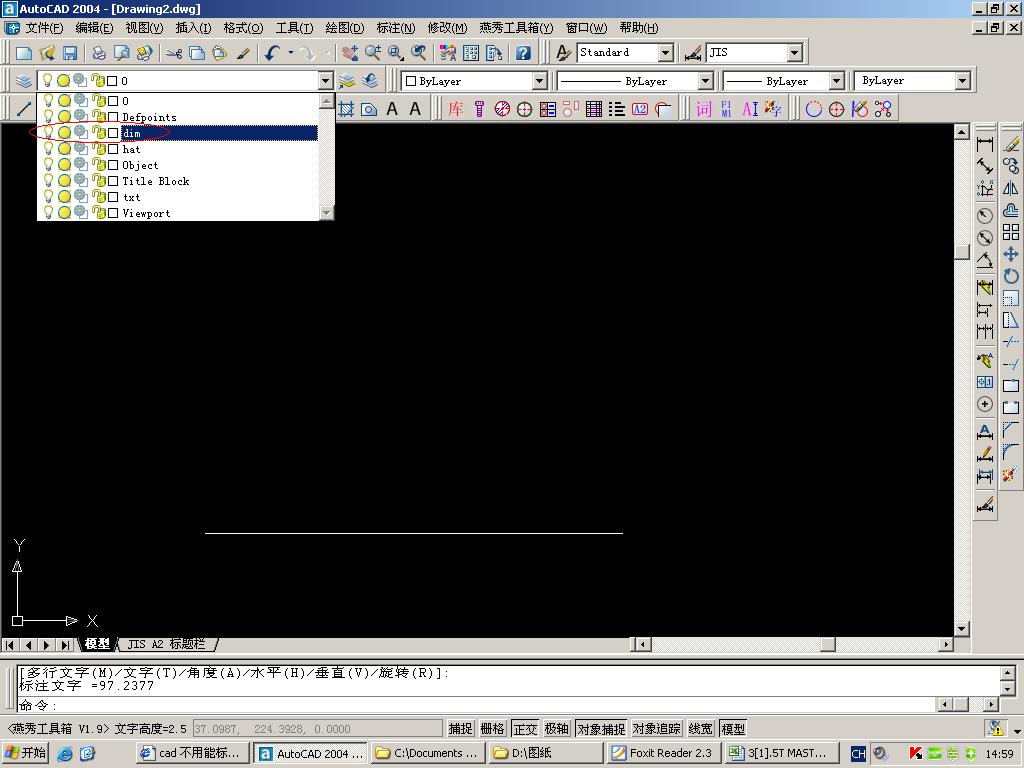1024x768 pixels.
Task: Click the Help question mark icon
Action: click(x=523, y=54)
